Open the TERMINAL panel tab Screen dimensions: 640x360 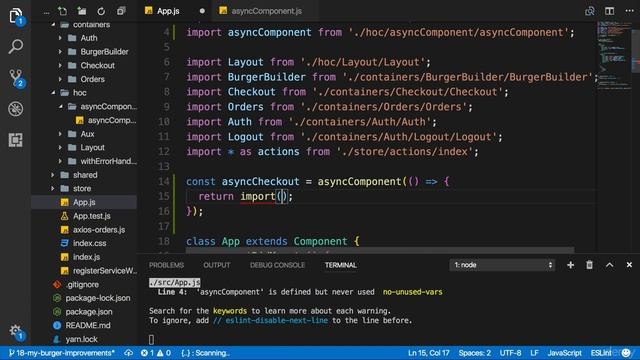tap(340, 265)
